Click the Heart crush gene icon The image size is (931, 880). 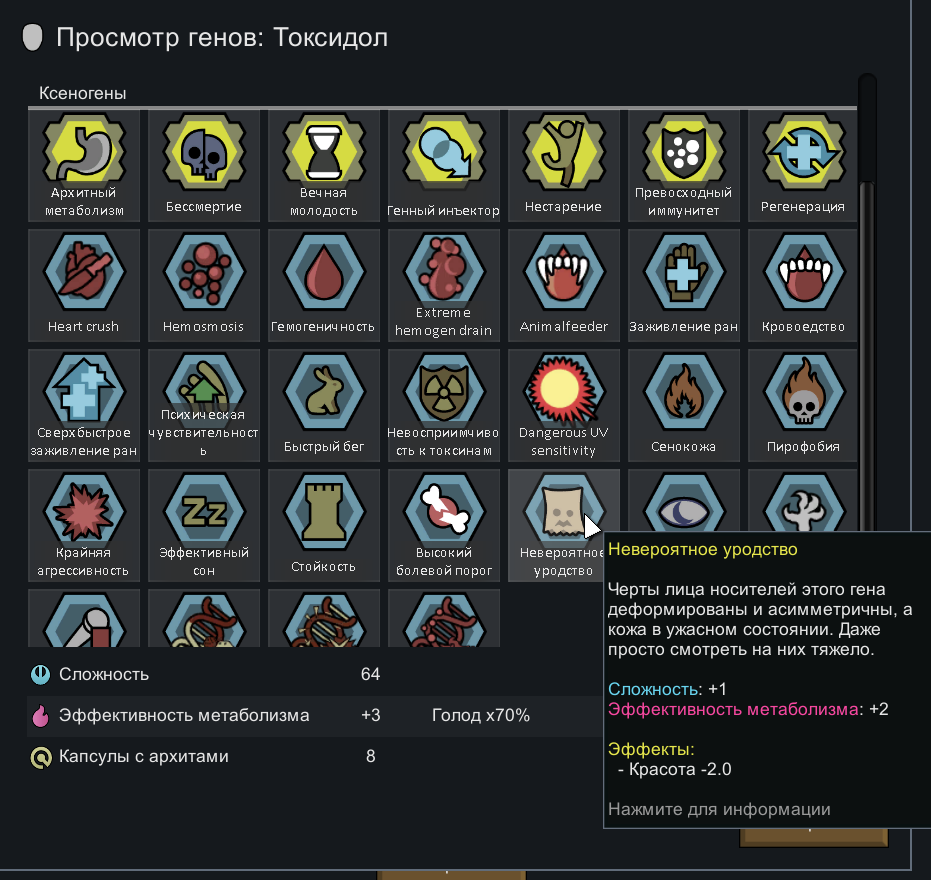84,286
